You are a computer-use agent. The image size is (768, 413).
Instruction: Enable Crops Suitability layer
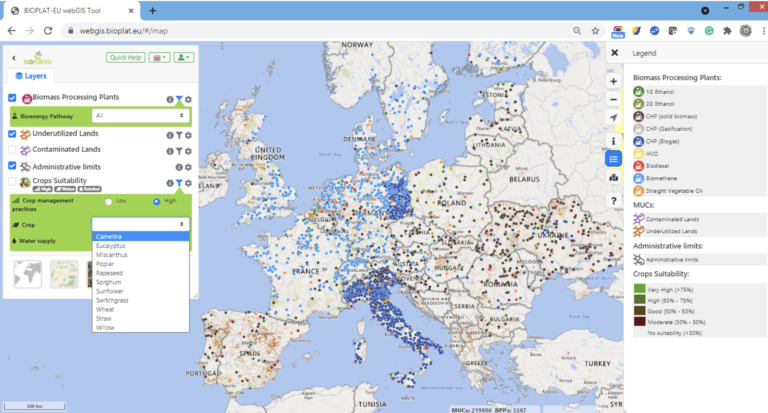(12, 181)
